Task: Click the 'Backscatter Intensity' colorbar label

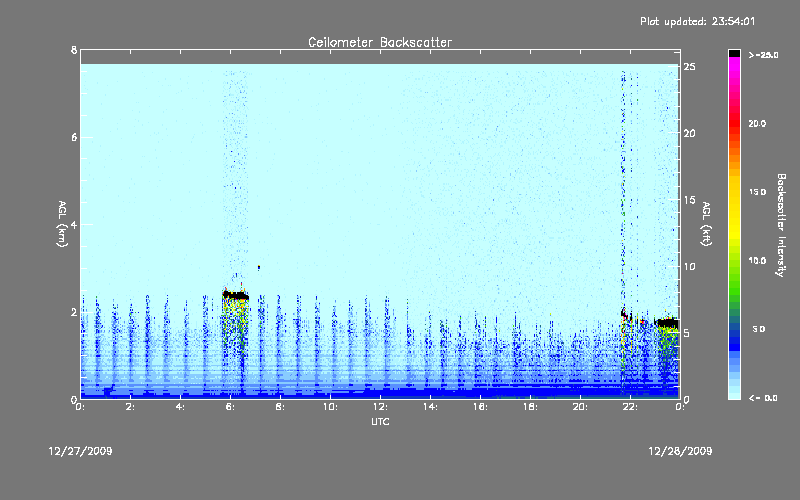Action: (x=781, y=225)
